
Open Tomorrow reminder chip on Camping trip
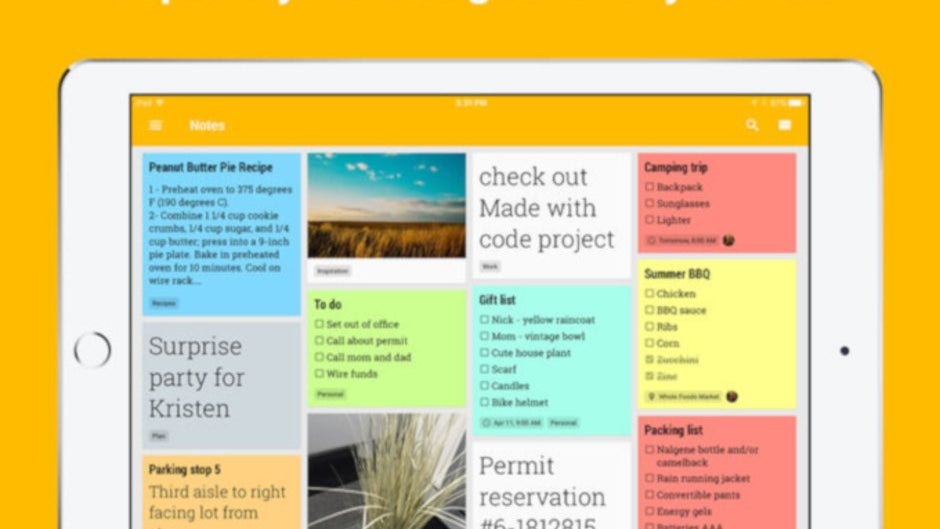pos(682,241)
